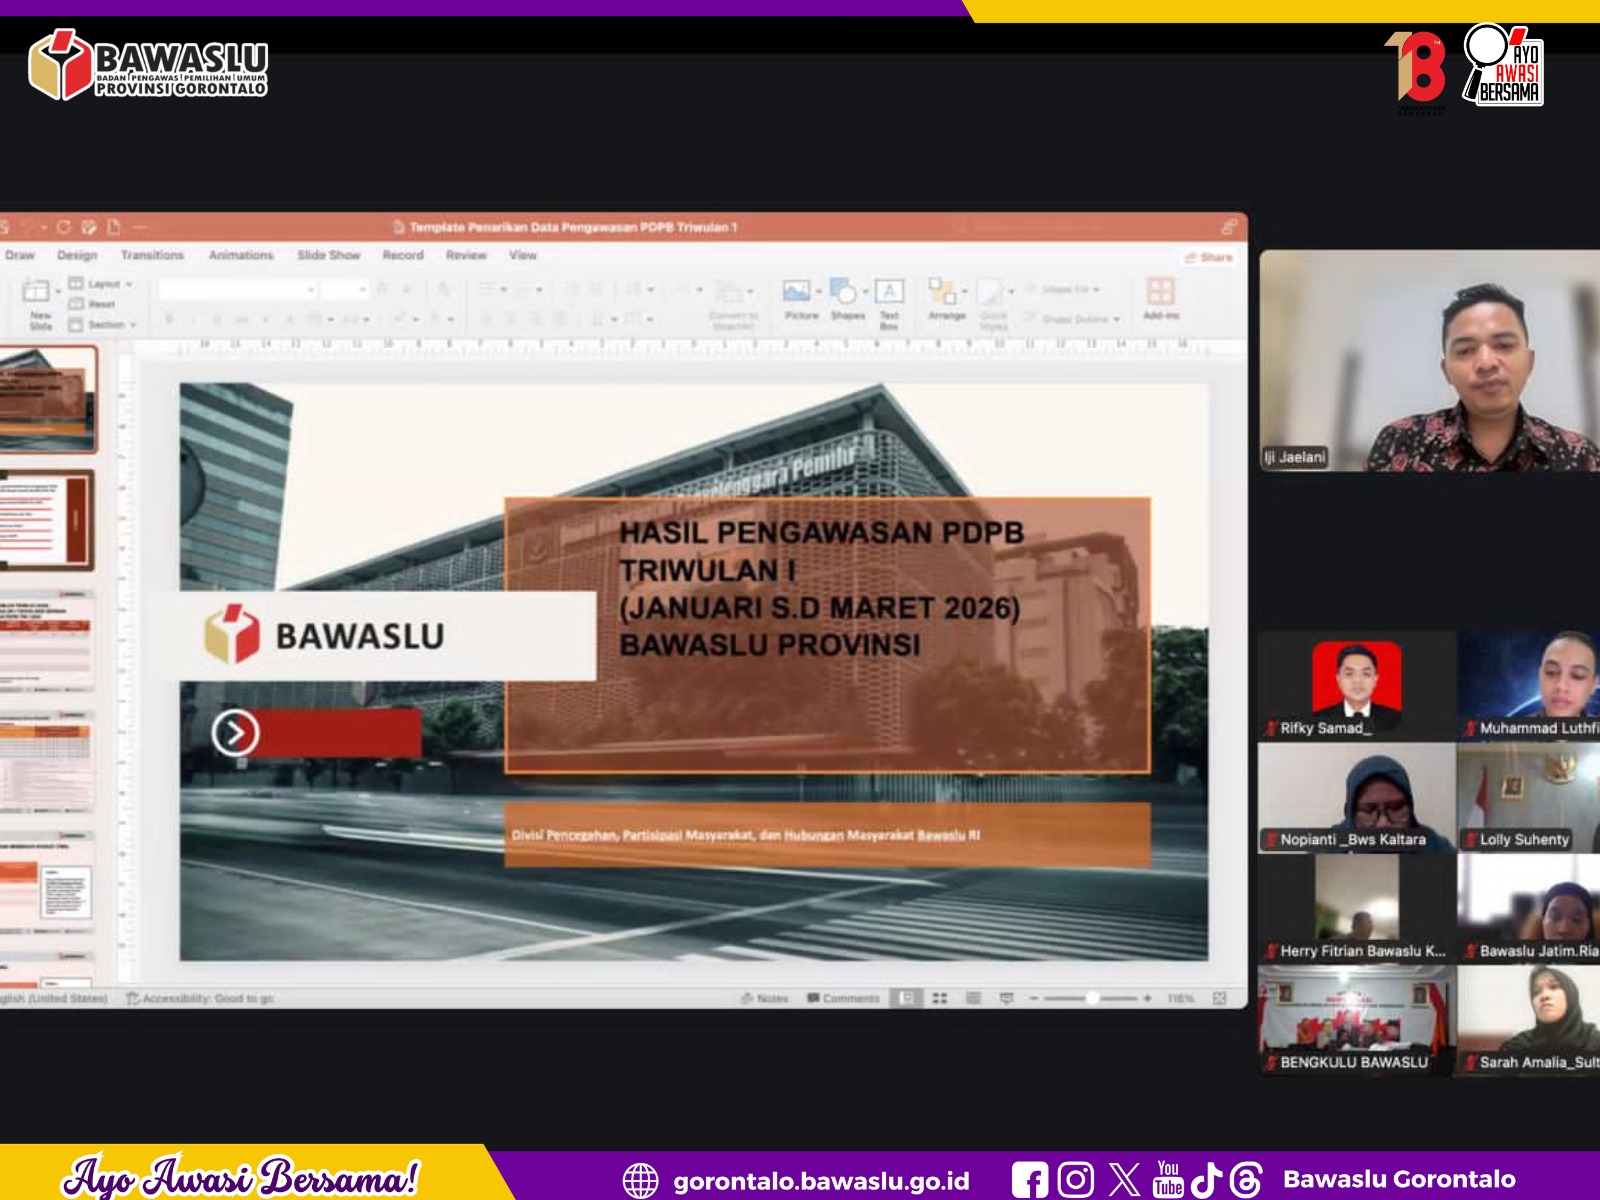Expand the Arrange dropdown arrow
The height and width of the screenshot is (1200, 1600).
(x=964, y=291)
